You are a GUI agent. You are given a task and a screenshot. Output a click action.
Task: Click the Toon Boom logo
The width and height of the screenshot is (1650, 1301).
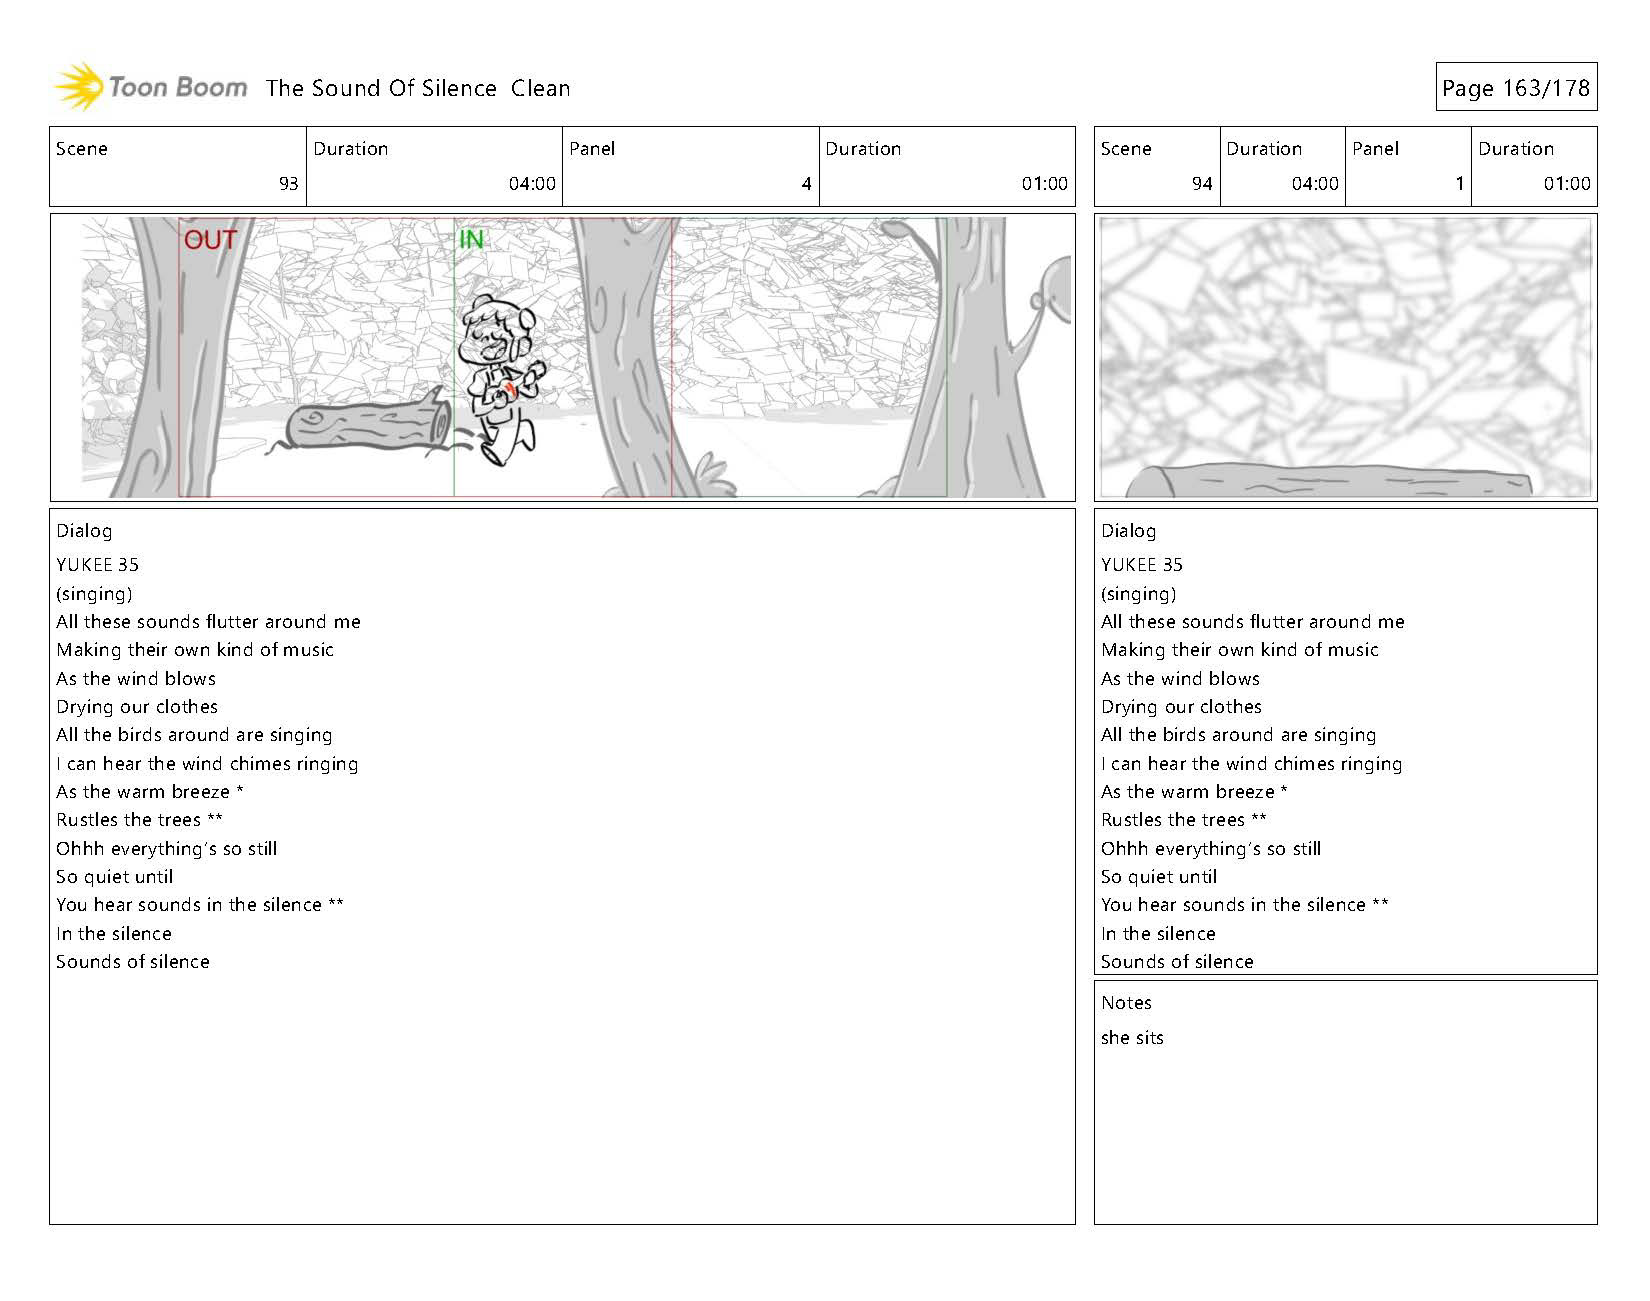[150, 87]
